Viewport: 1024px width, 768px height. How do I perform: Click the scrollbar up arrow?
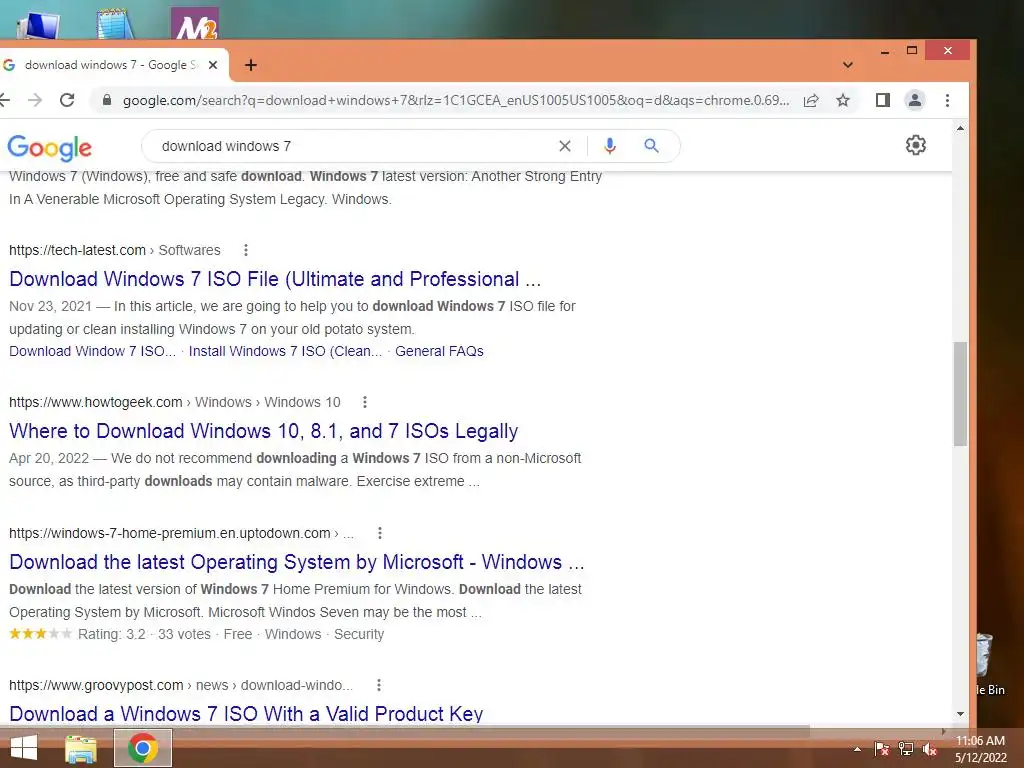pyautogui.click(x=960, y=129)
